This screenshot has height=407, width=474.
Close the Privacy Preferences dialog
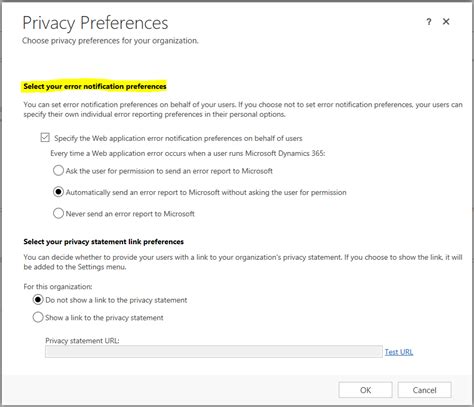point(446,22)
